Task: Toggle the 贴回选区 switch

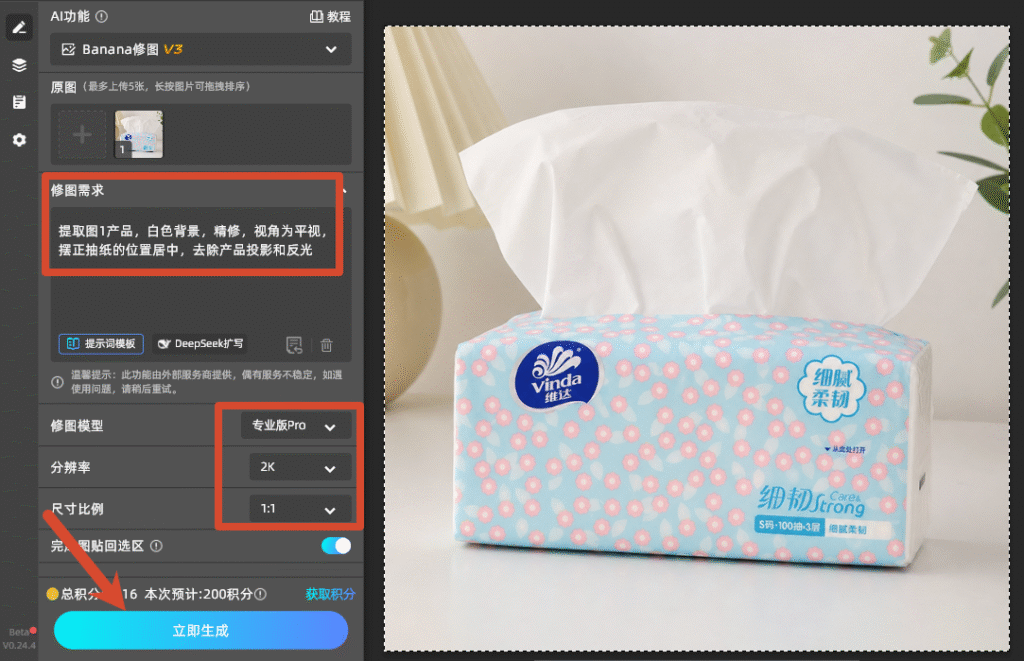Action: [x=336, y=545]
